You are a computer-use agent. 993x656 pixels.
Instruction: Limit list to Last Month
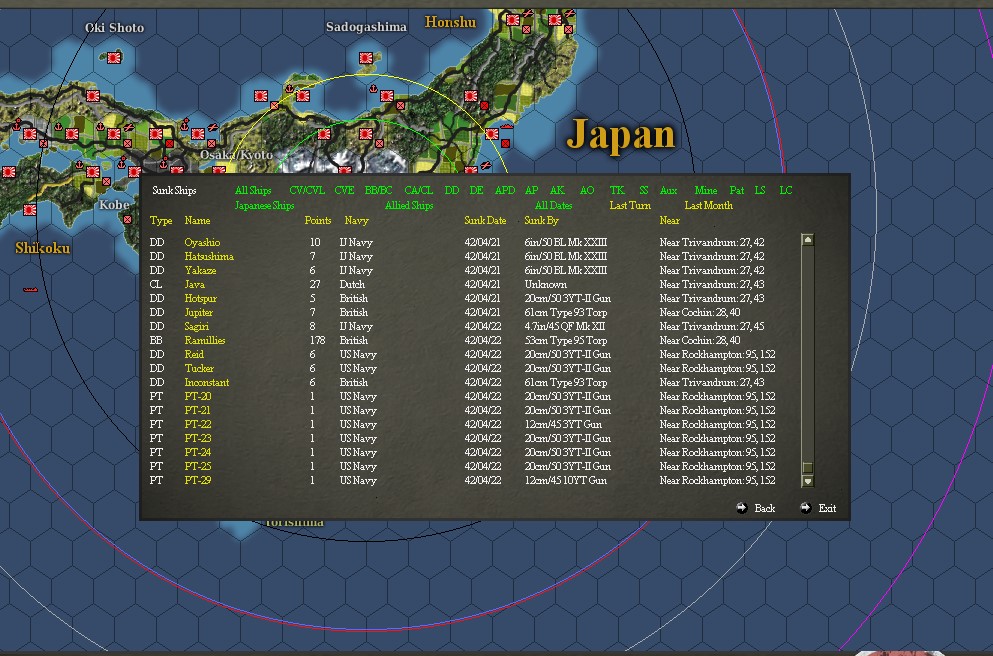[708, 205]
